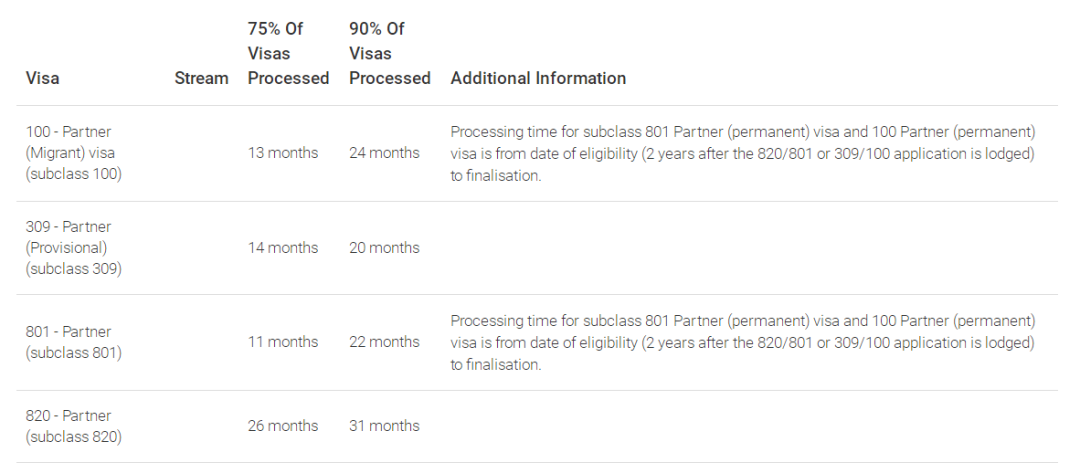Select the 100 - Partner (Migrant) visa cell
The width and height of the screenshot is (1080, 473).
coord(74,153)
